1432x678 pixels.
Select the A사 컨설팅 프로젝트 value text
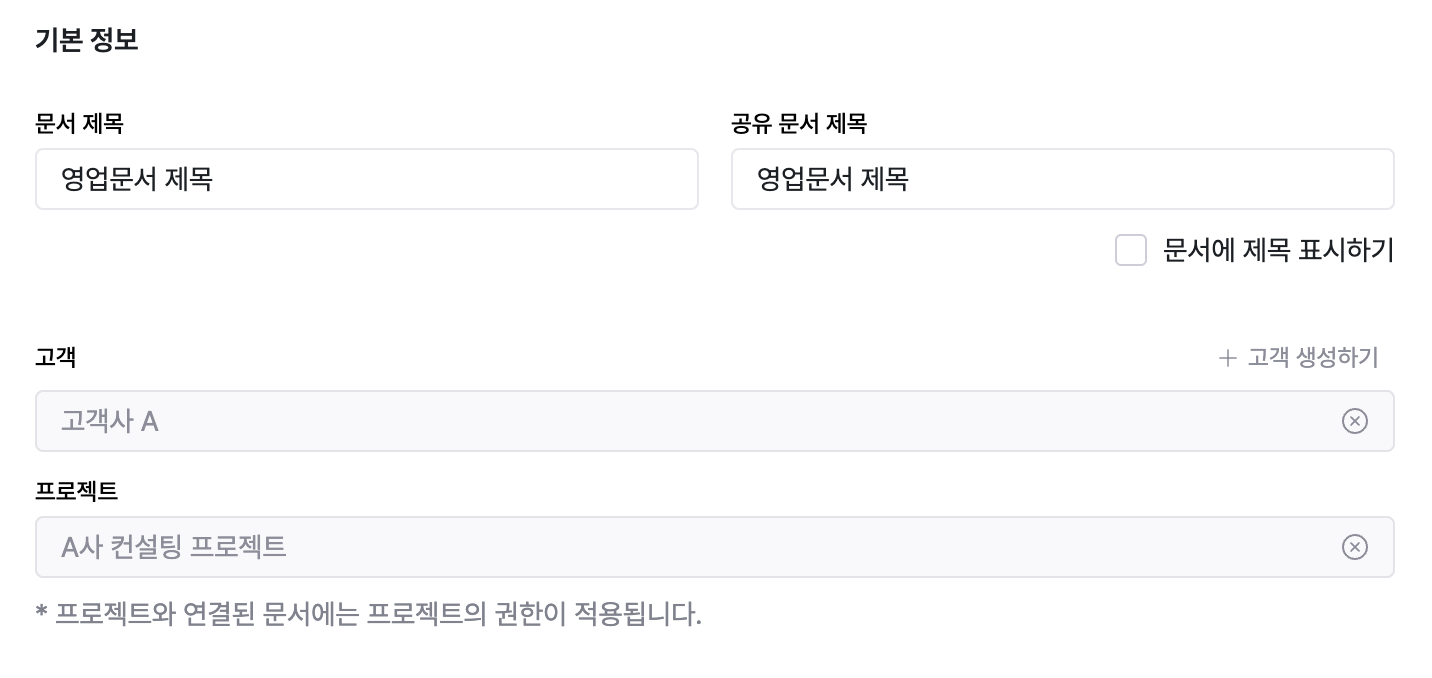click(x=174, y=547)
